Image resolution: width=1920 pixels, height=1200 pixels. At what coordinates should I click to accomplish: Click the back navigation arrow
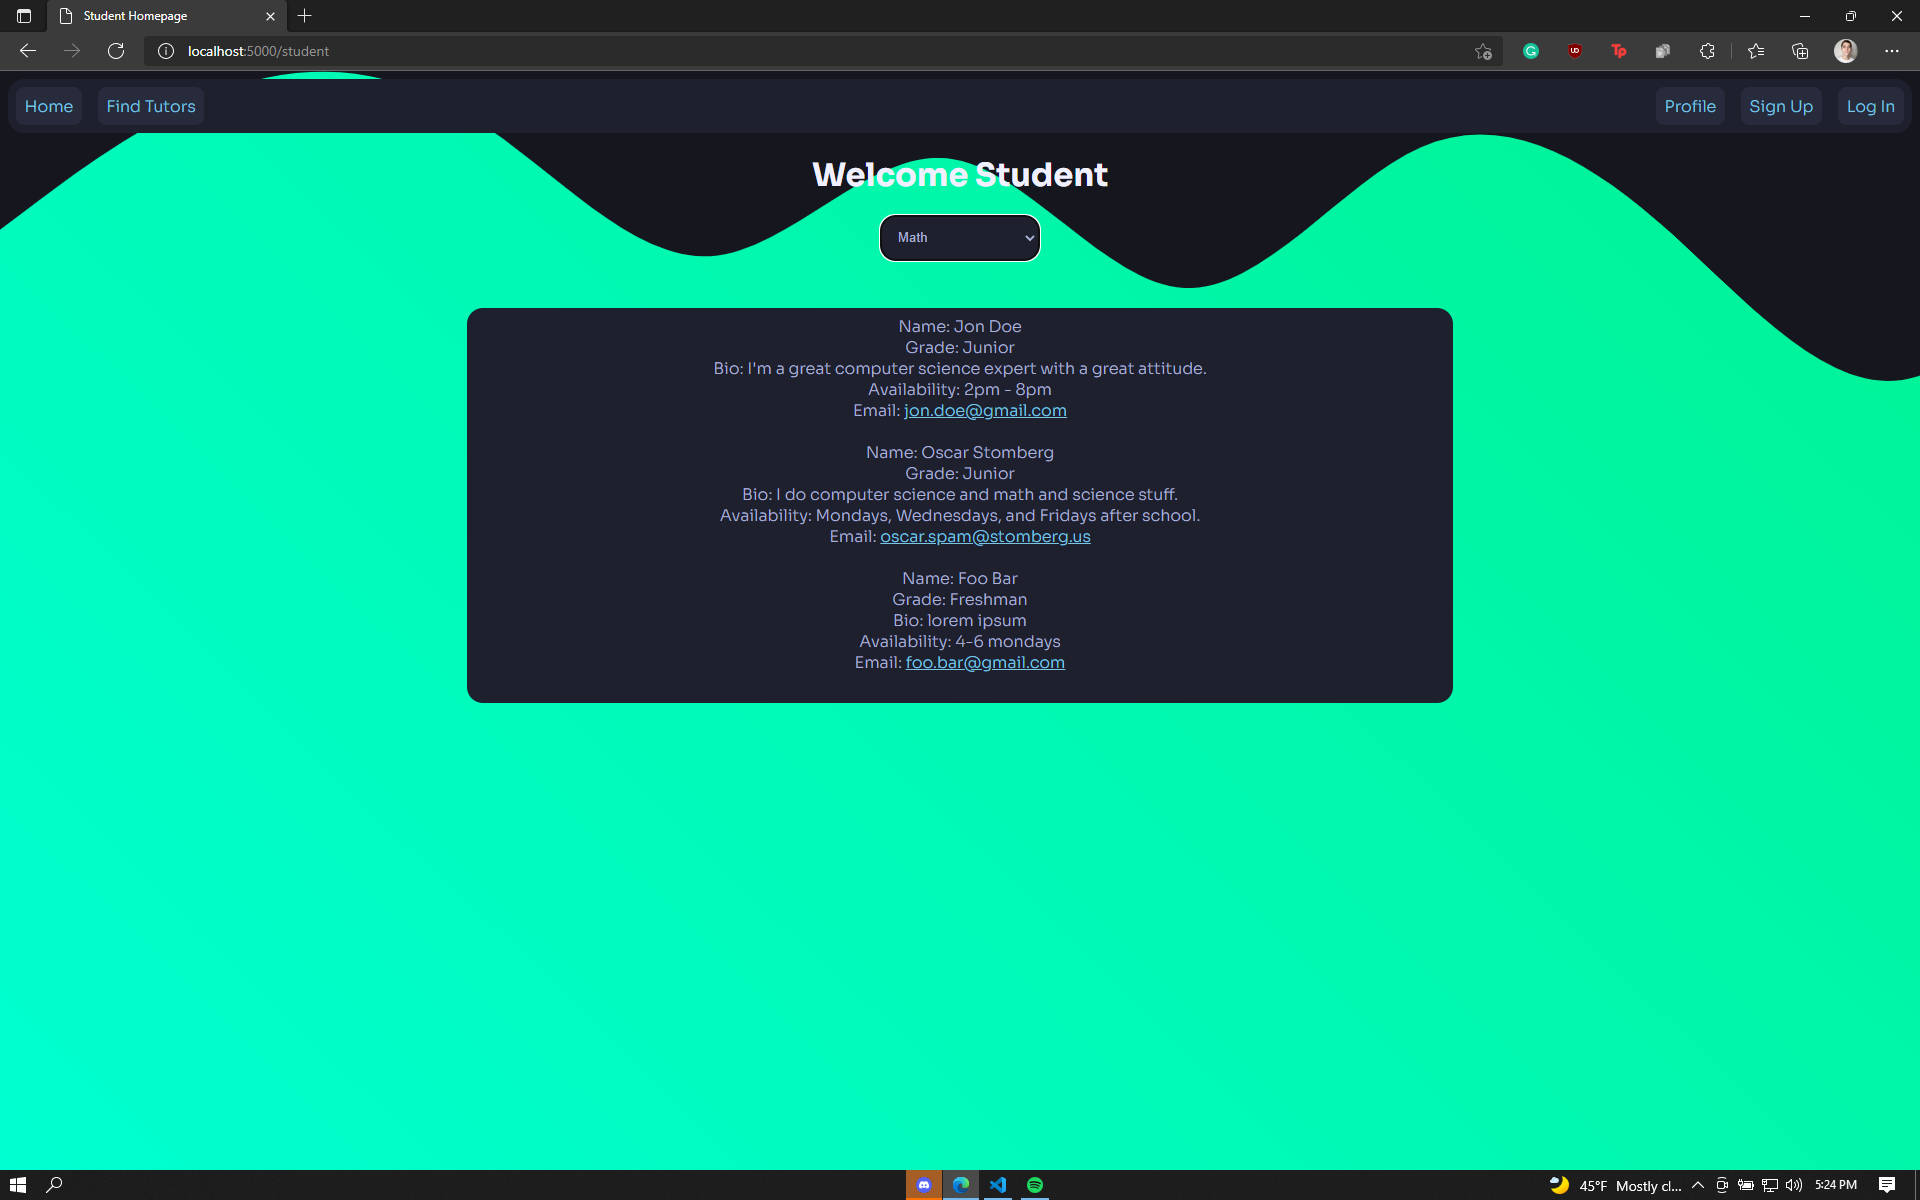tap(28, 51)
